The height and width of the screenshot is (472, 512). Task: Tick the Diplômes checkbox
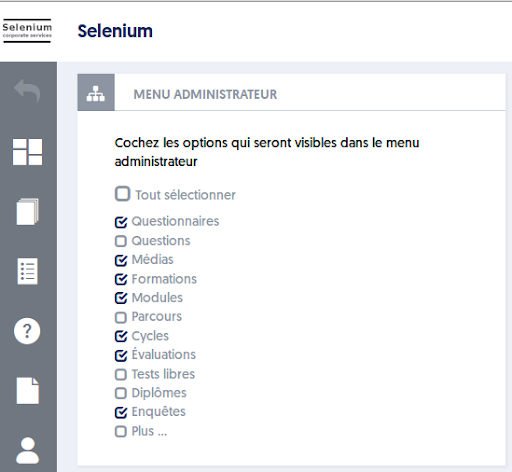(x=121, y=393)
